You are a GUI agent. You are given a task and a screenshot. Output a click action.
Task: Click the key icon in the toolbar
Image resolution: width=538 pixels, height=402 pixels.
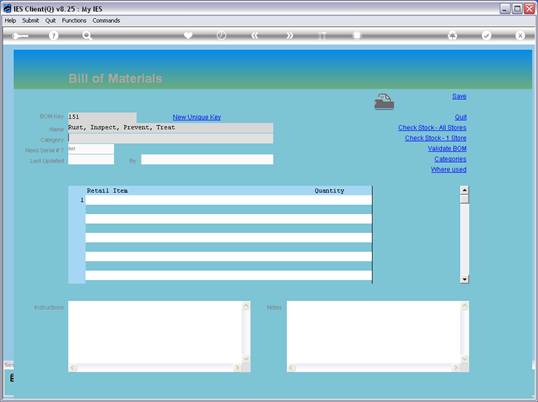pyautogui.click(x=20, y=36)
